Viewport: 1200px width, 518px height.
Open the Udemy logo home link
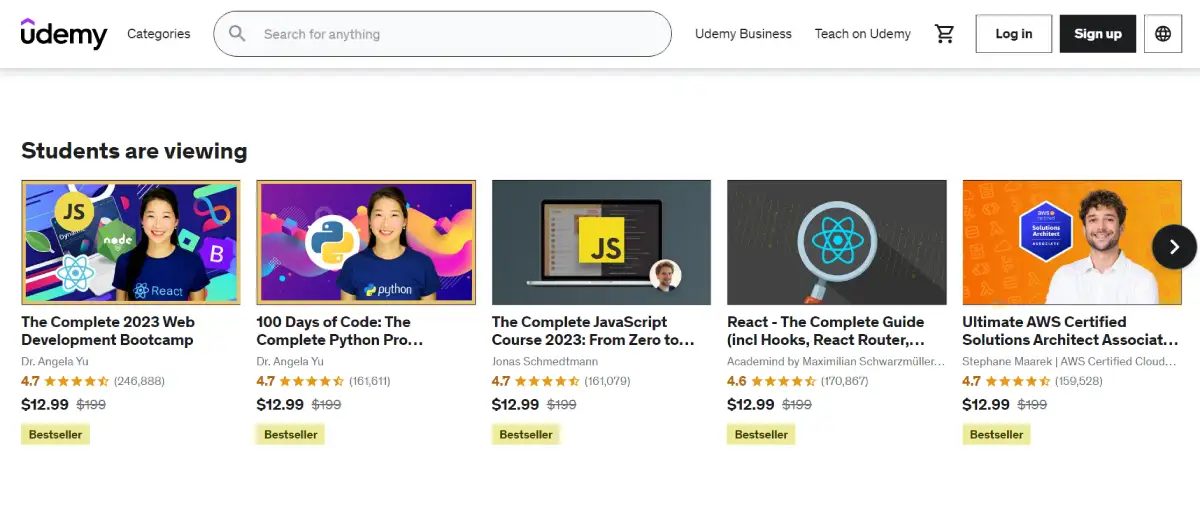pyautogui.click(x=64, y=33)
